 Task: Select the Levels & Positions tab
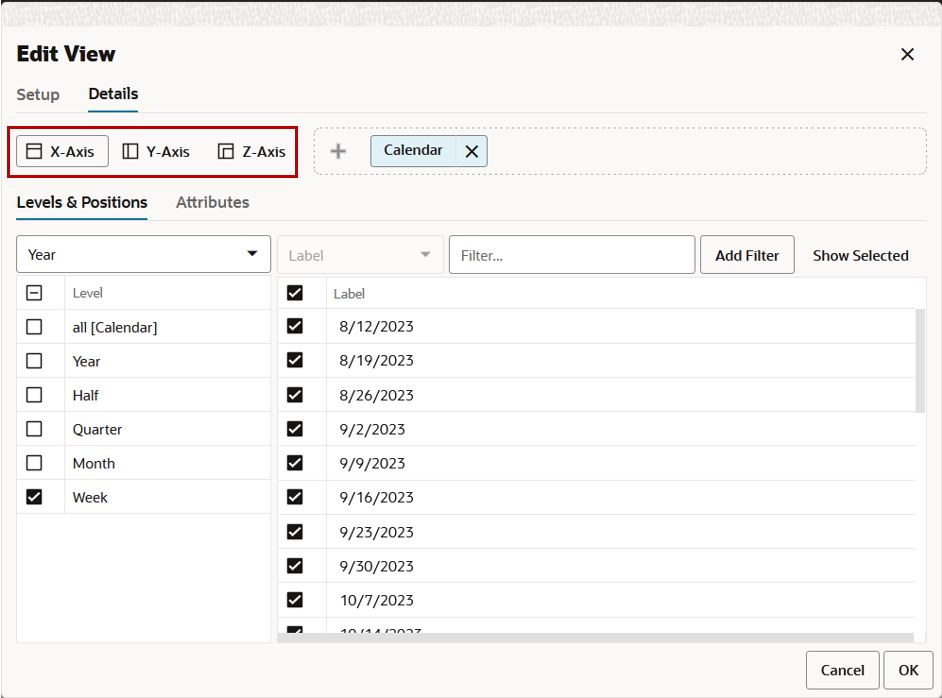pos(82,202)
